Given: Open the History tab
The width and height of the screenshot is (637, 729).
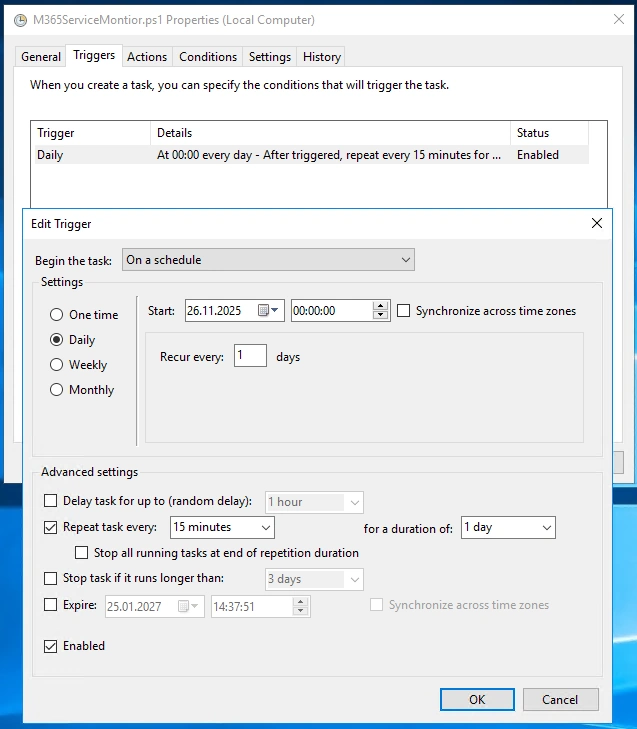Looking at the screenshot, I should 322,57.
